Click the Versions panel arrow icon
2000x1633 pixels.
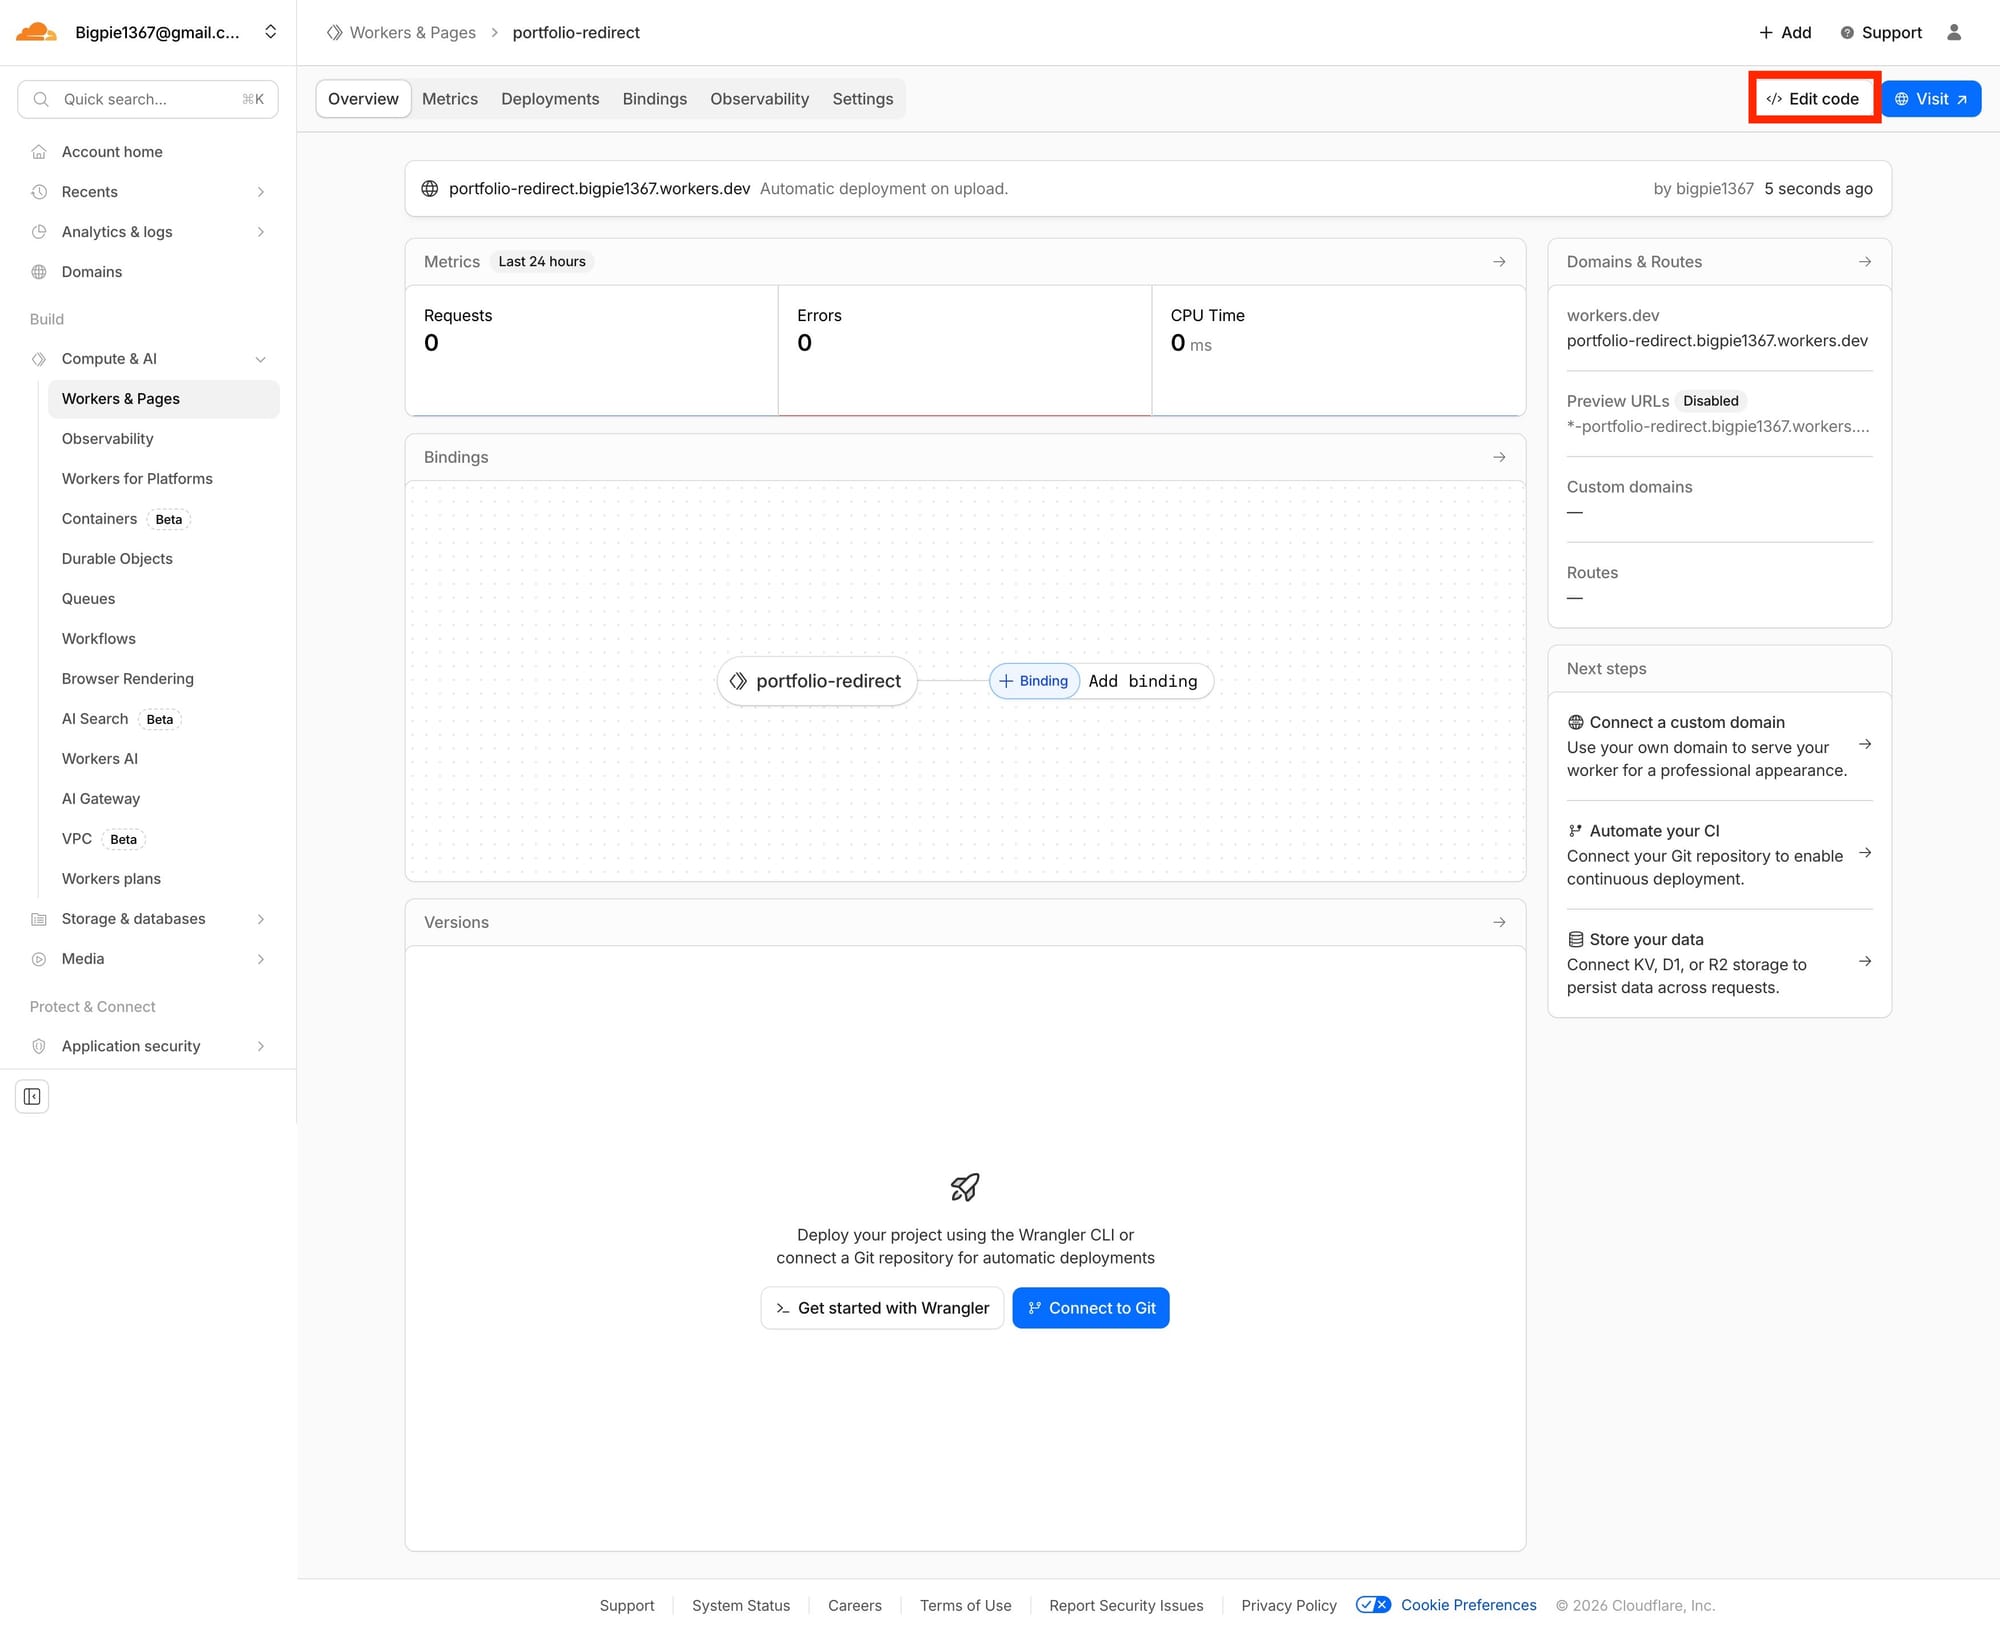point(1498,922)
